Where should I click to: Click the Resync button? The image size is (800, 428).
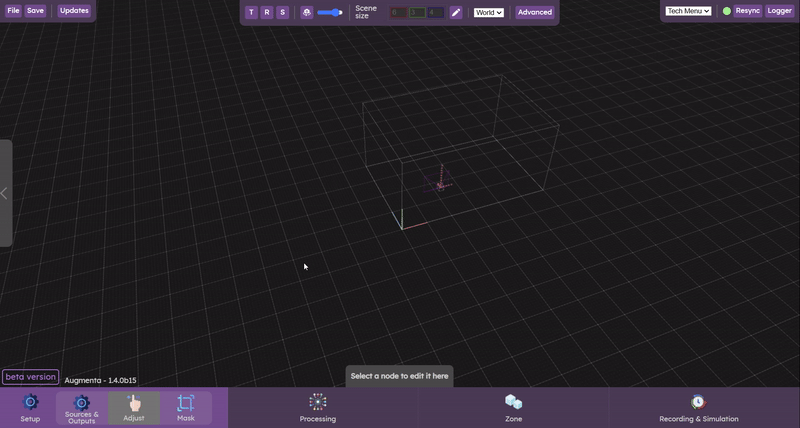pos(748,11)
